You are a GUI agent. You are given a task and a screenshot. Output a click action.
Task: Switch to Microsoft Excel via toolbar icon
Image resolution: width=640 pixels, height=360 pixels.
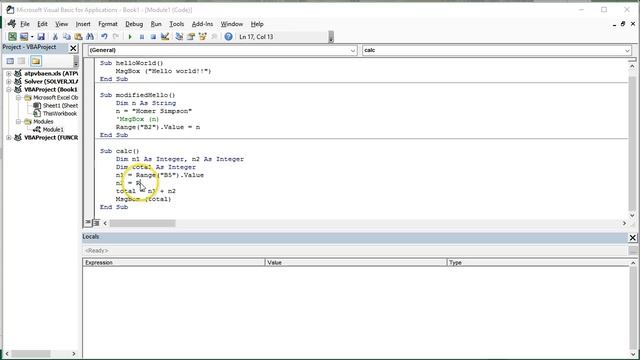12,37
